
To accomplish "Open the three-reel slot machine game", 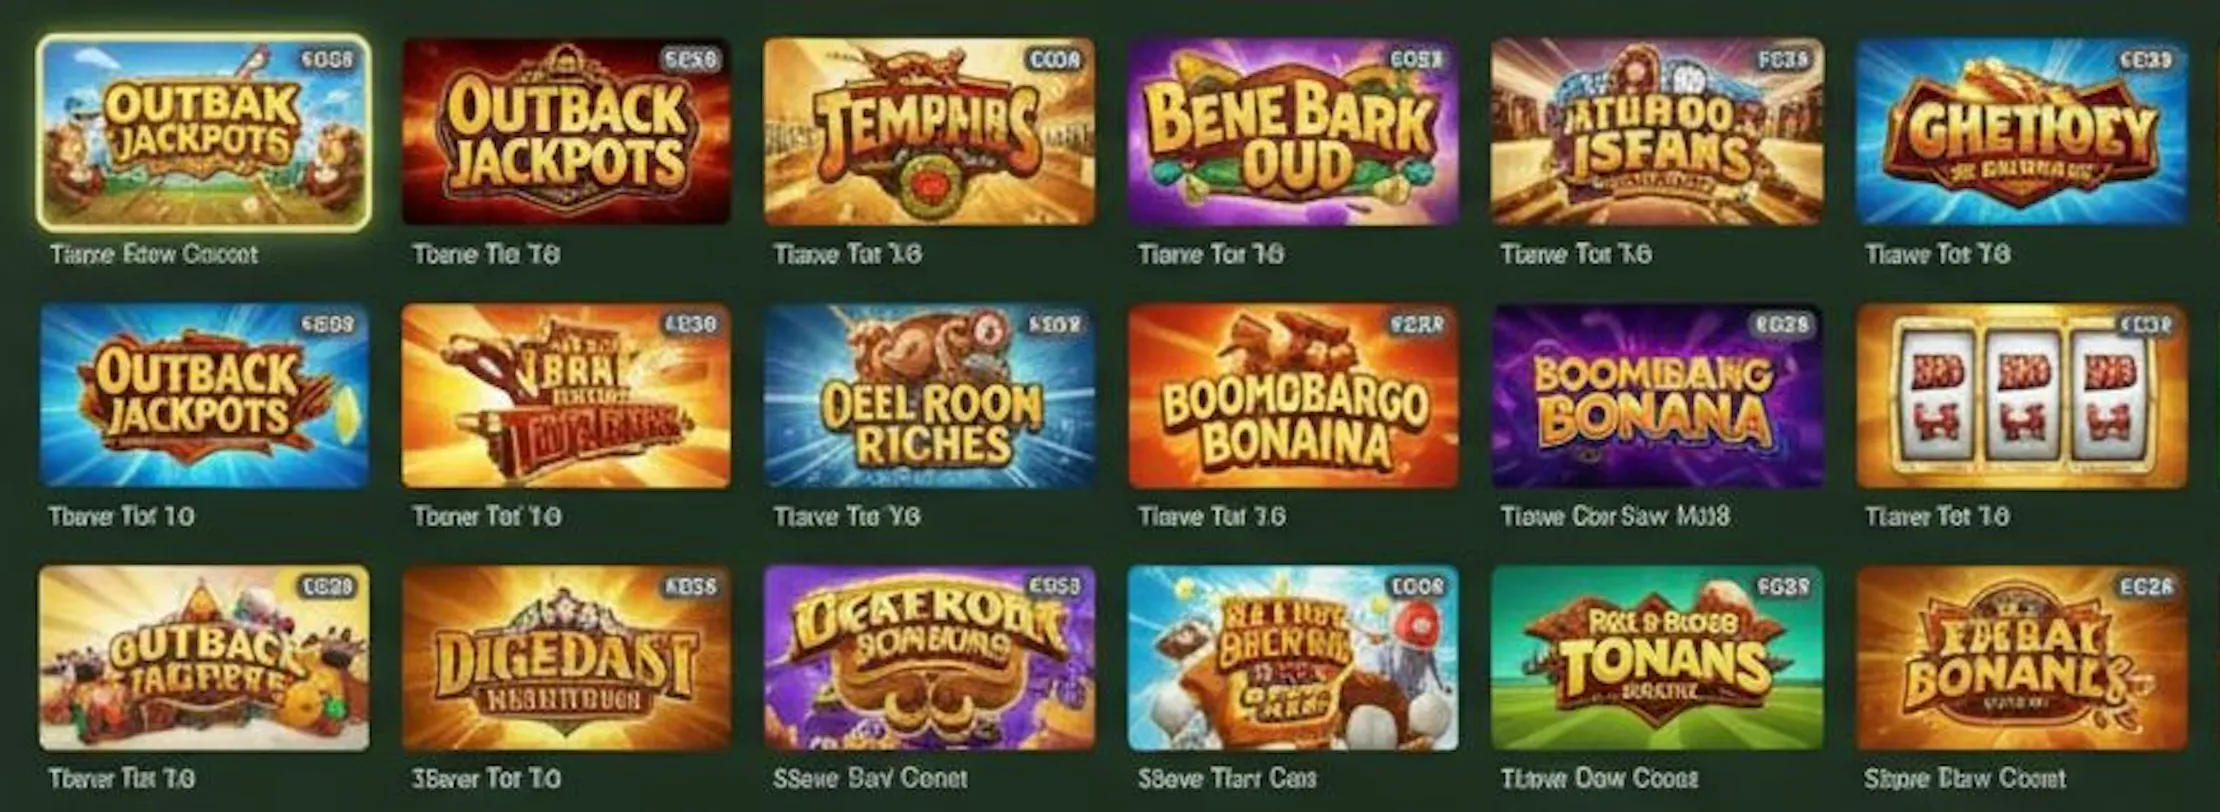I will (x=2021, y=396).
